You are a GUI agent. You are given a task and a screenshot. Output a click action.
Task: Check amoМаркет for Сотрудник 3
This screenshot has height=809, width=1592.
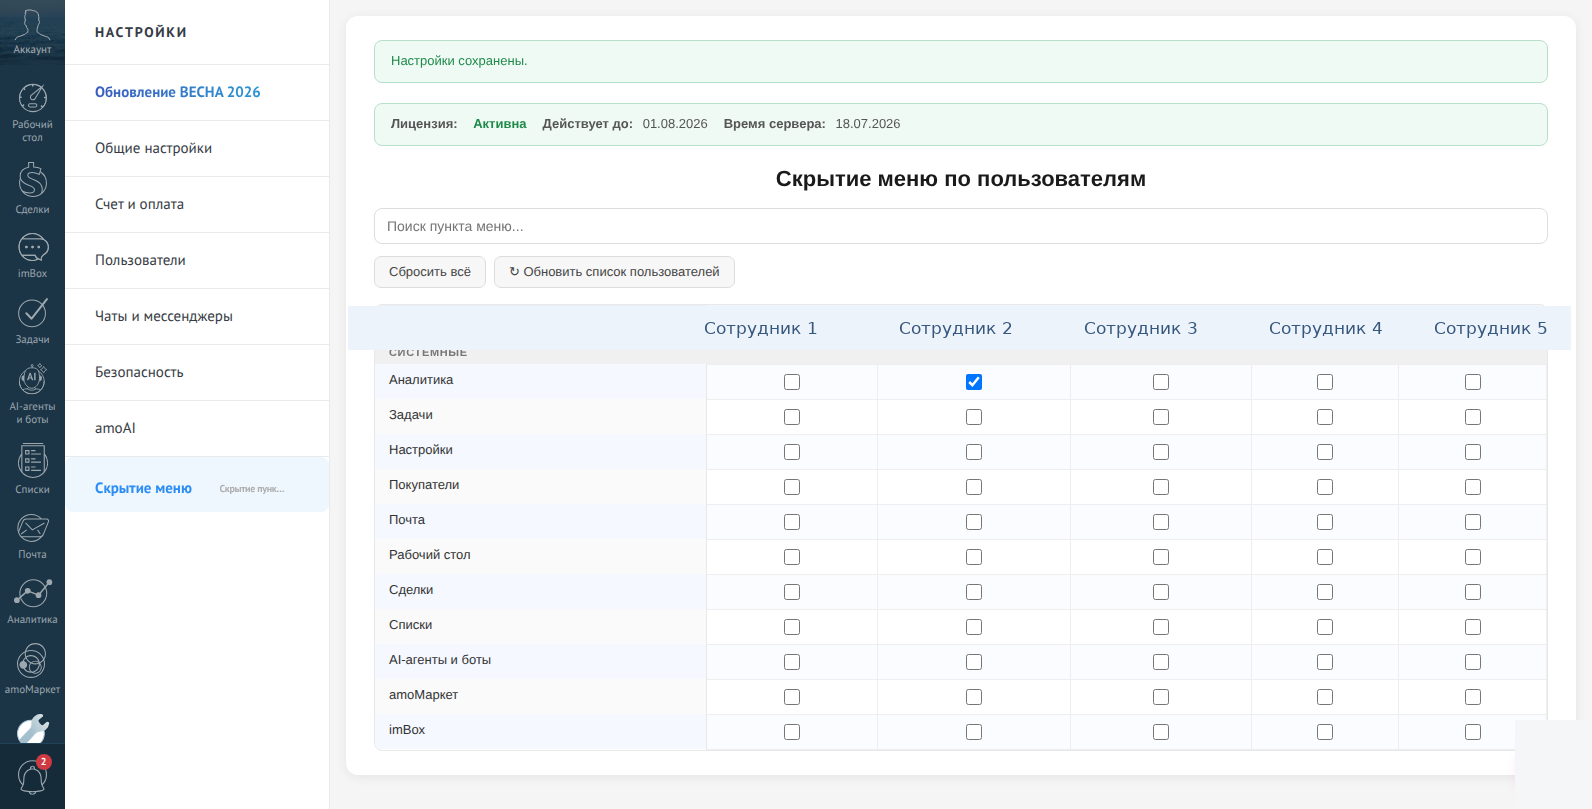point(1161,697)
